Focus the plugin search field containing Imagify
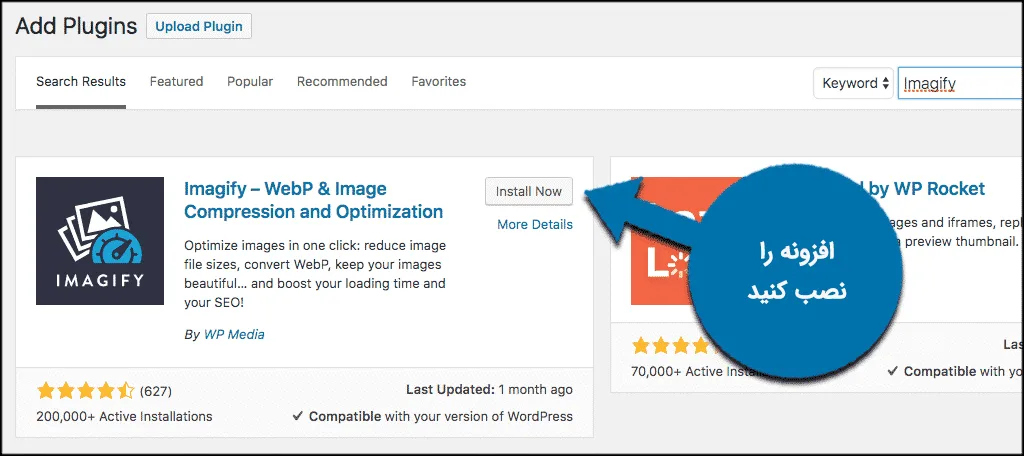Image resolution: width=1024 pixels, height=456 pixels. tap(961, 83)
